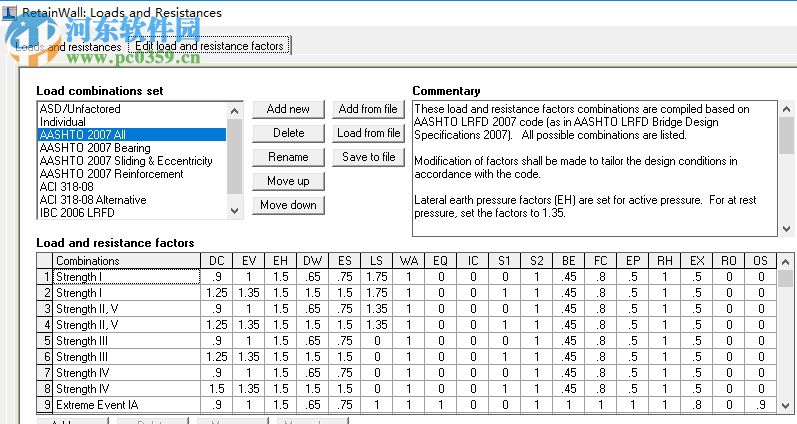Click OS value .9 in Extreme Event IA row
This screenshot has width=797, height=424.
tap(761, 405)
